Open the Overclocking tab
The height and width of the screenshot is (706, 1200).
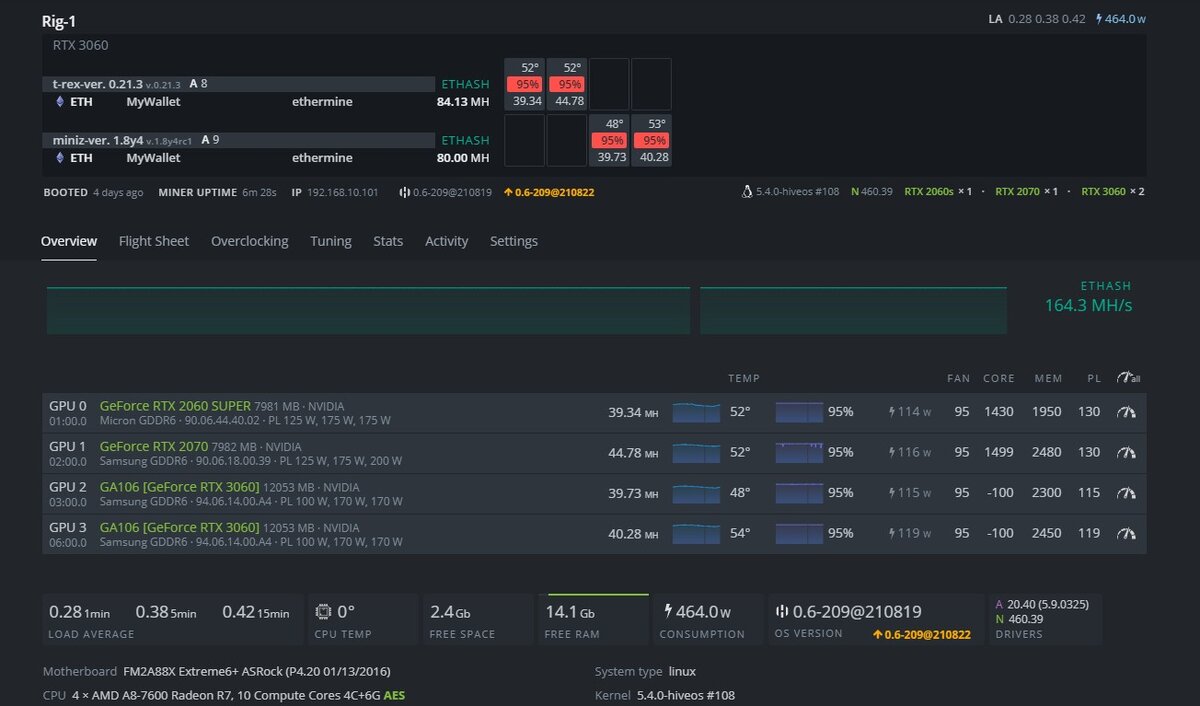(250, 241)
